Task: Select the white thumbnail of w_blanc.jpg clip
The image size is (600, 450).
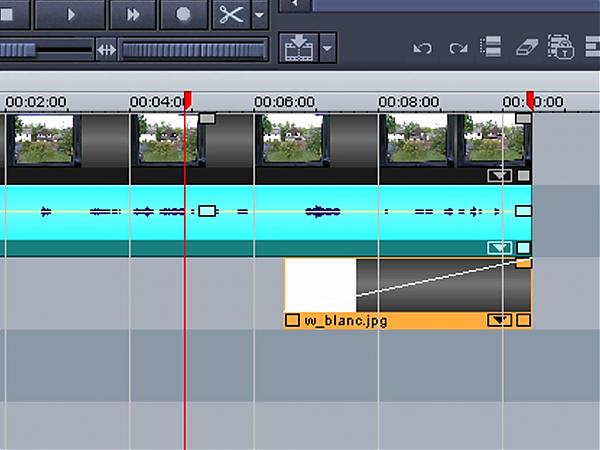Action: (321, 285)
